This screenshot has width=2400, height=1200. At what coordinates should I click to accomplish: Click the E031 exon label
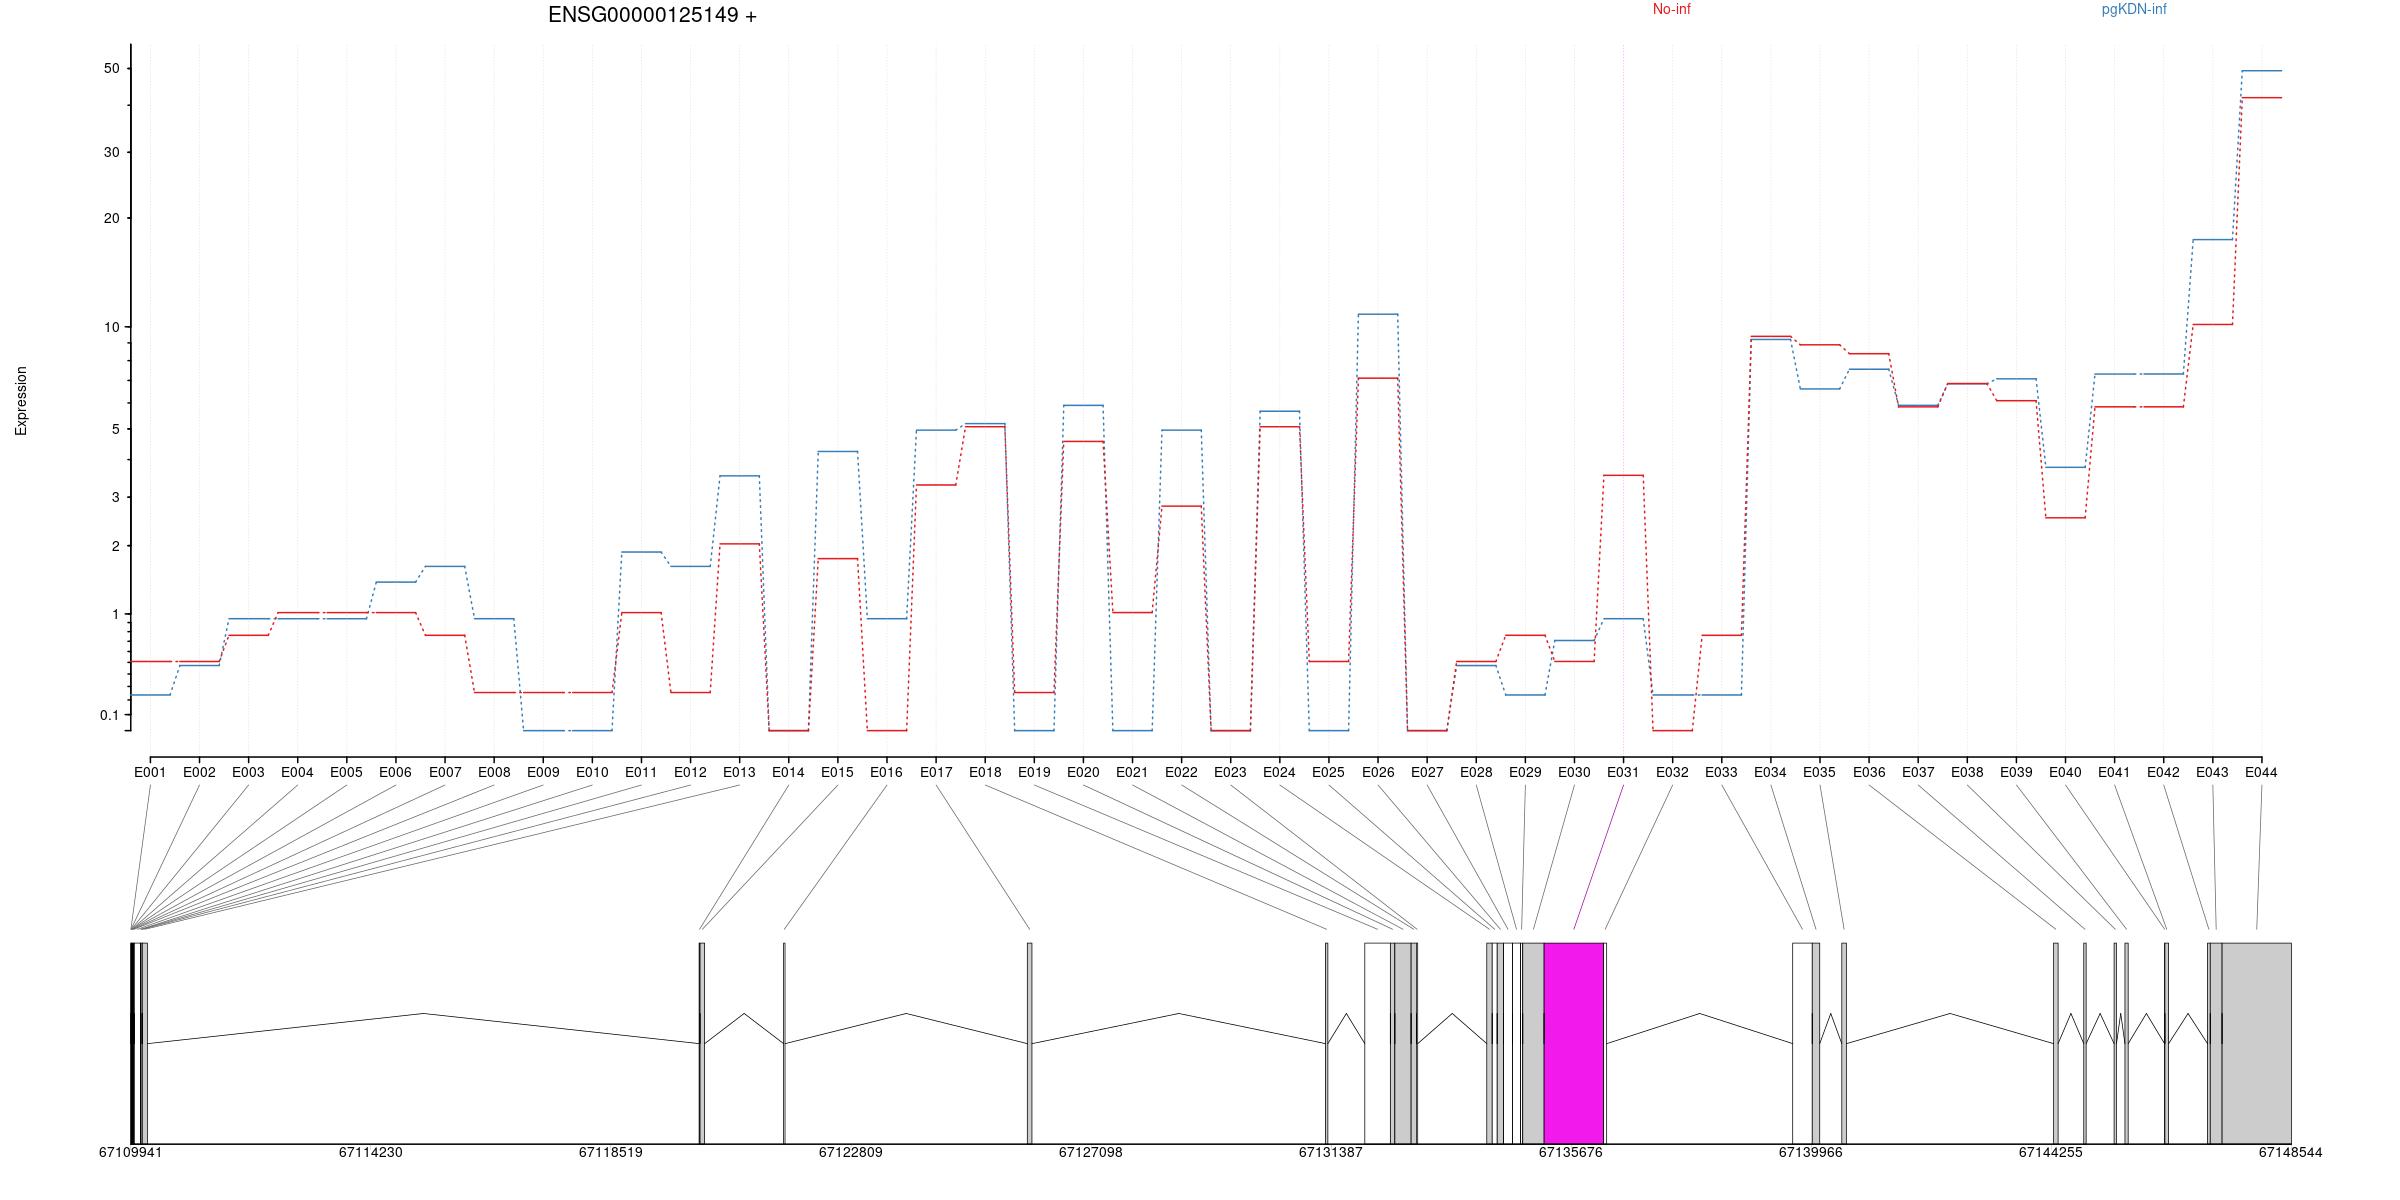point(1623,772)
